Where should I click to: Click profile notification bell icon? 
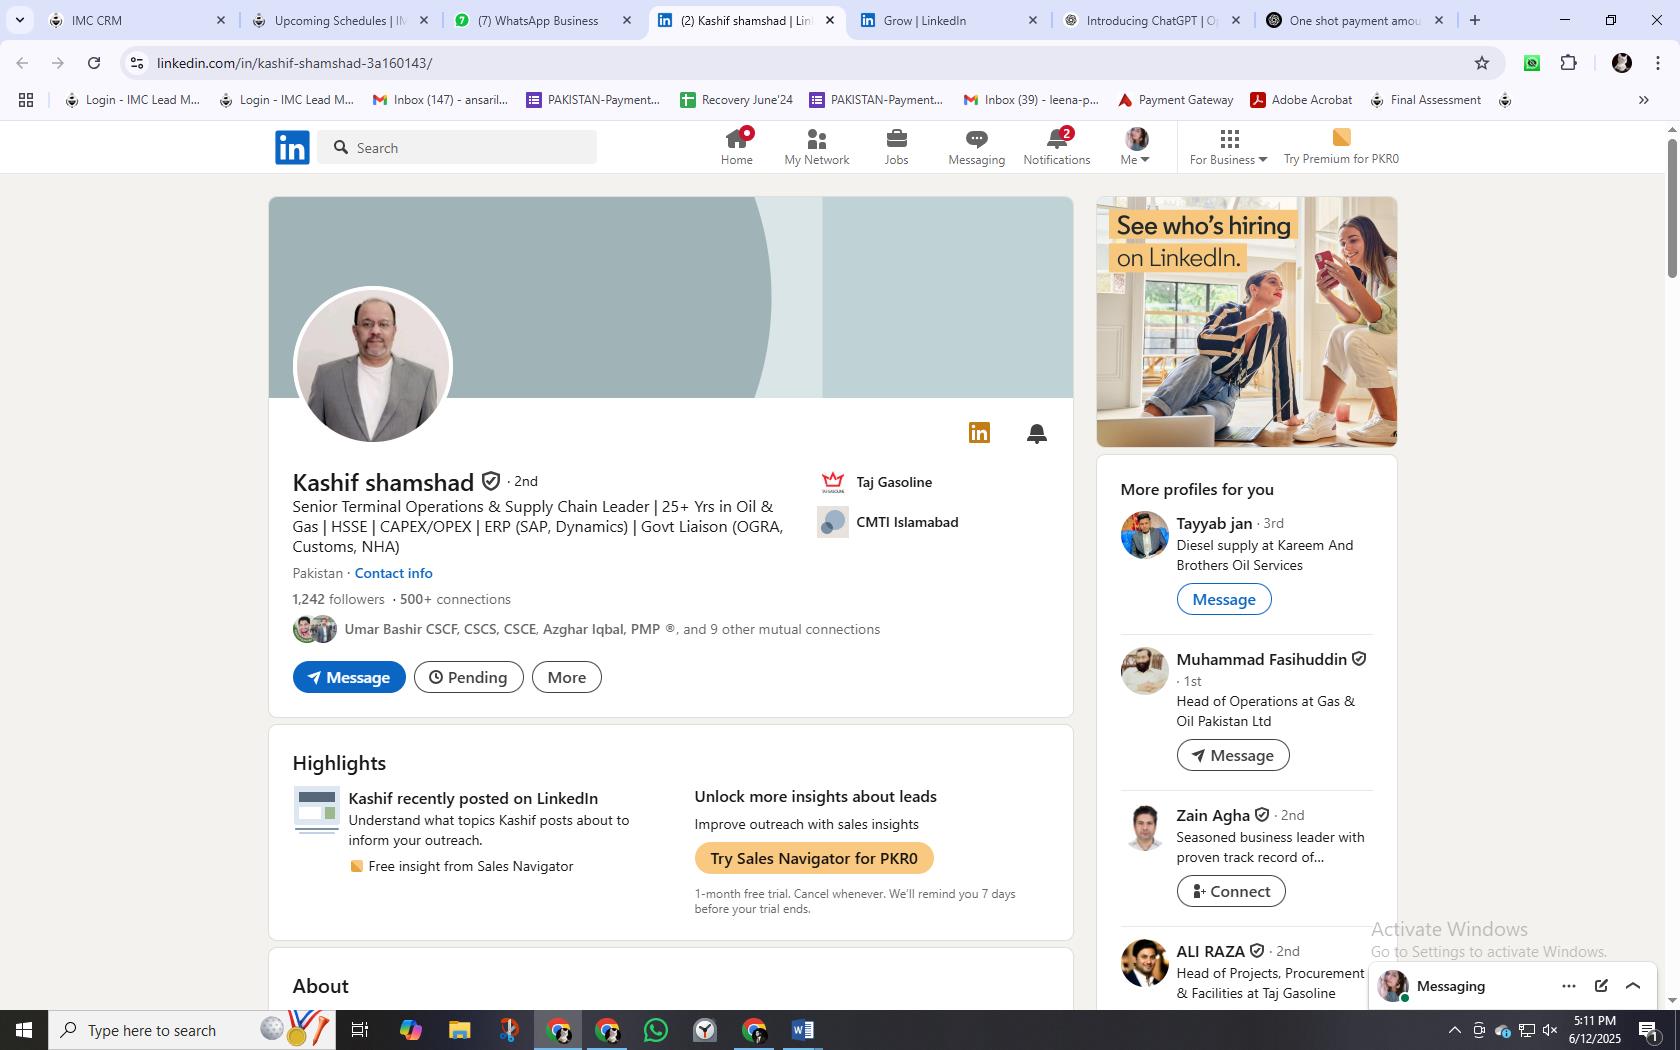coord(1037,433)
